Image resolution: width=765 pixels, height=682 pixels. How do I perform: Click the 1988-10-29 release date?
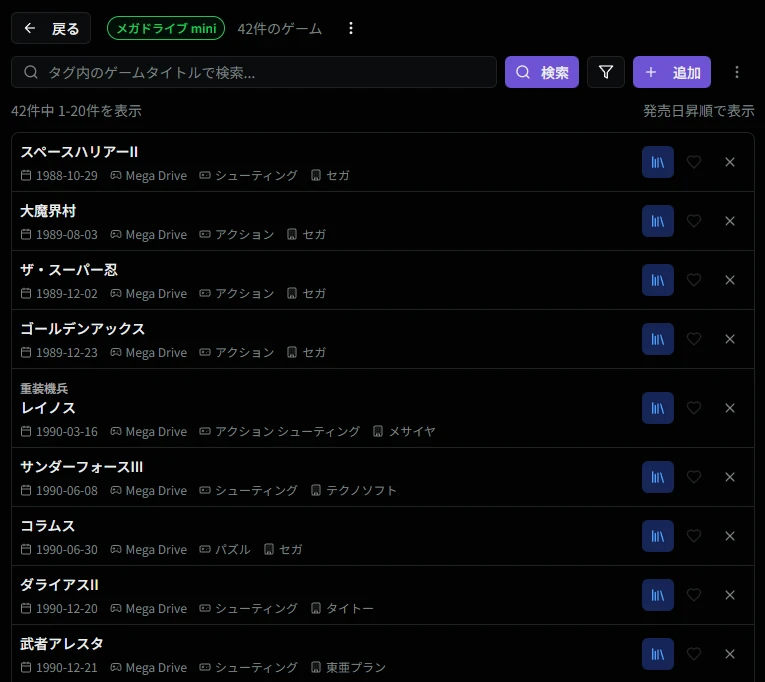pyautogui.click(x=67, y=176)
